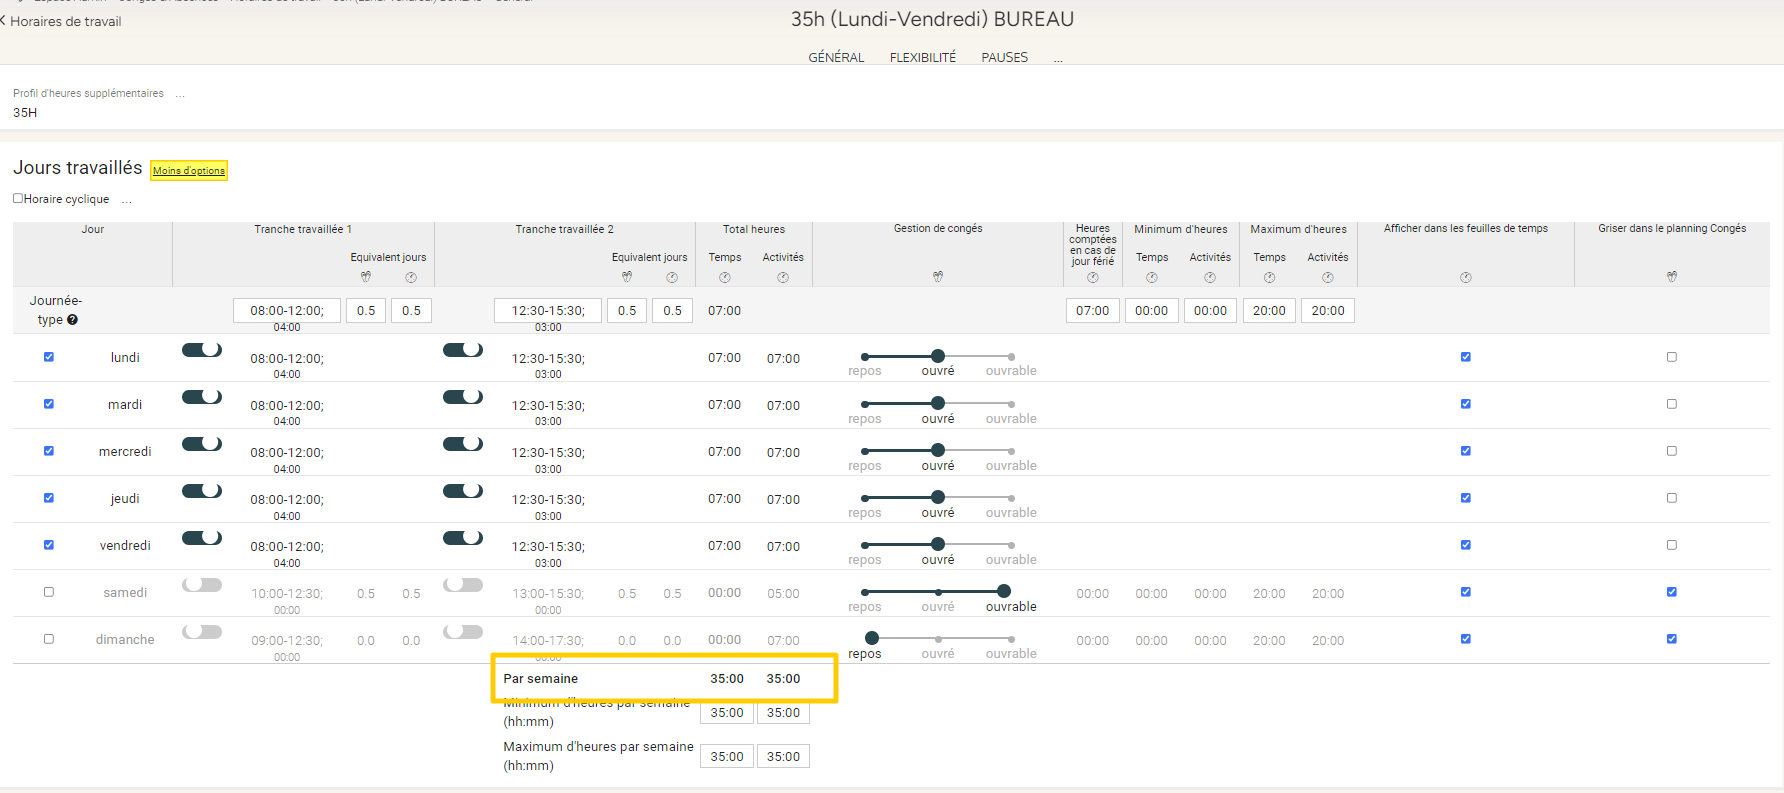
Task: Open ellipsis menu next to Horaire cyclique
Action: click(127, 201)
